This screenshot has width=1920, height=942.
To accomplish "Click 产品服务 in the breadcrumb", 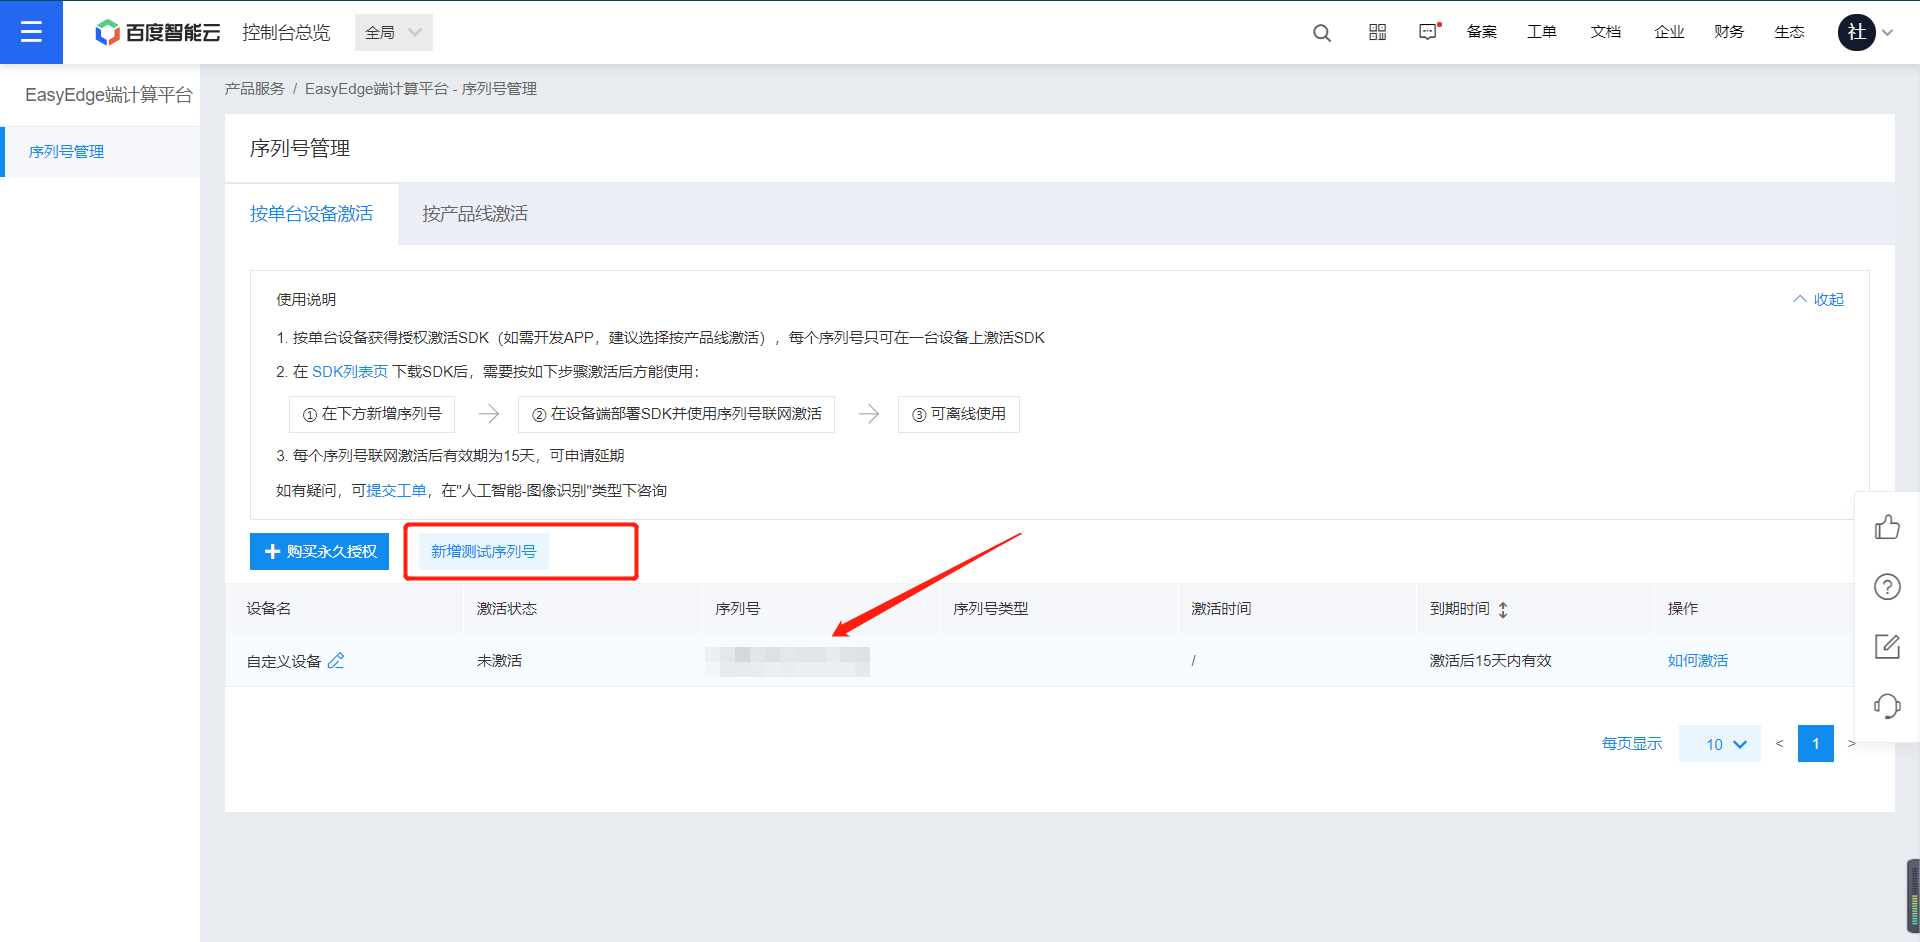I will pyautogui.click(x=255, y=89).
